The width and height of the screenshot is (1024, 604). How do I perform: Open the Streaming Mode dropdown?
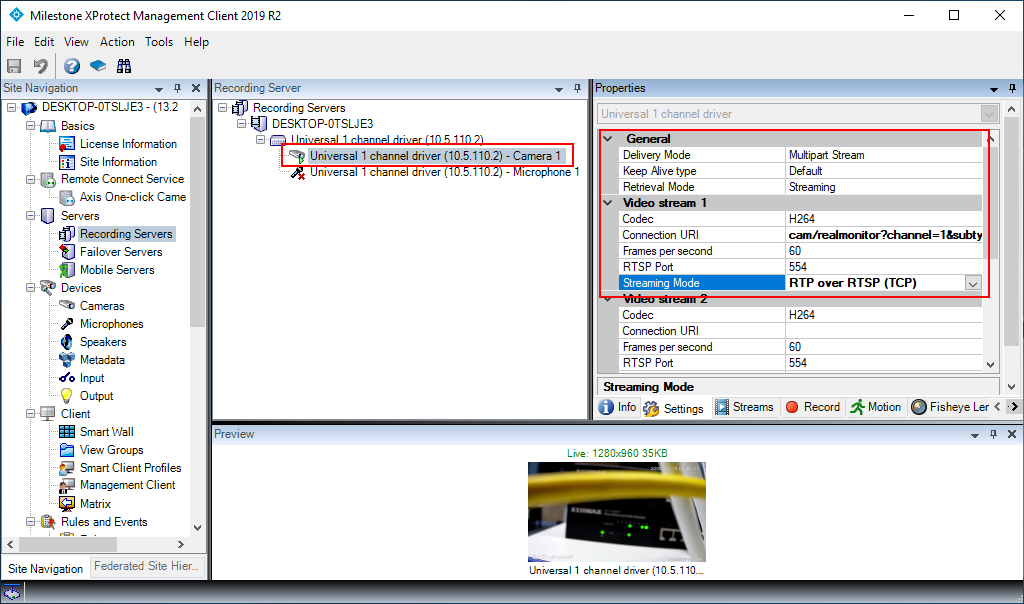click(972, 283)
